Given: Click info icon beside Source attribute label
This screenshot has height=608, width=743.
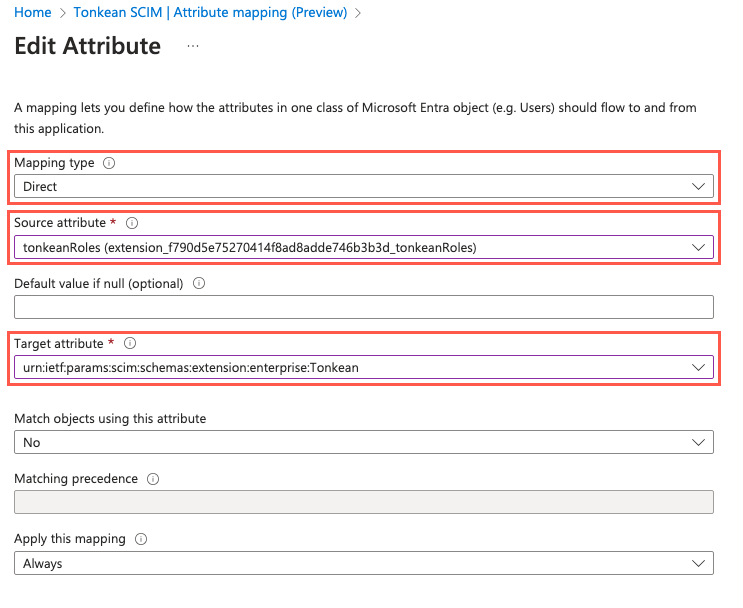Looking at the screenshot, I should [132, 223].
